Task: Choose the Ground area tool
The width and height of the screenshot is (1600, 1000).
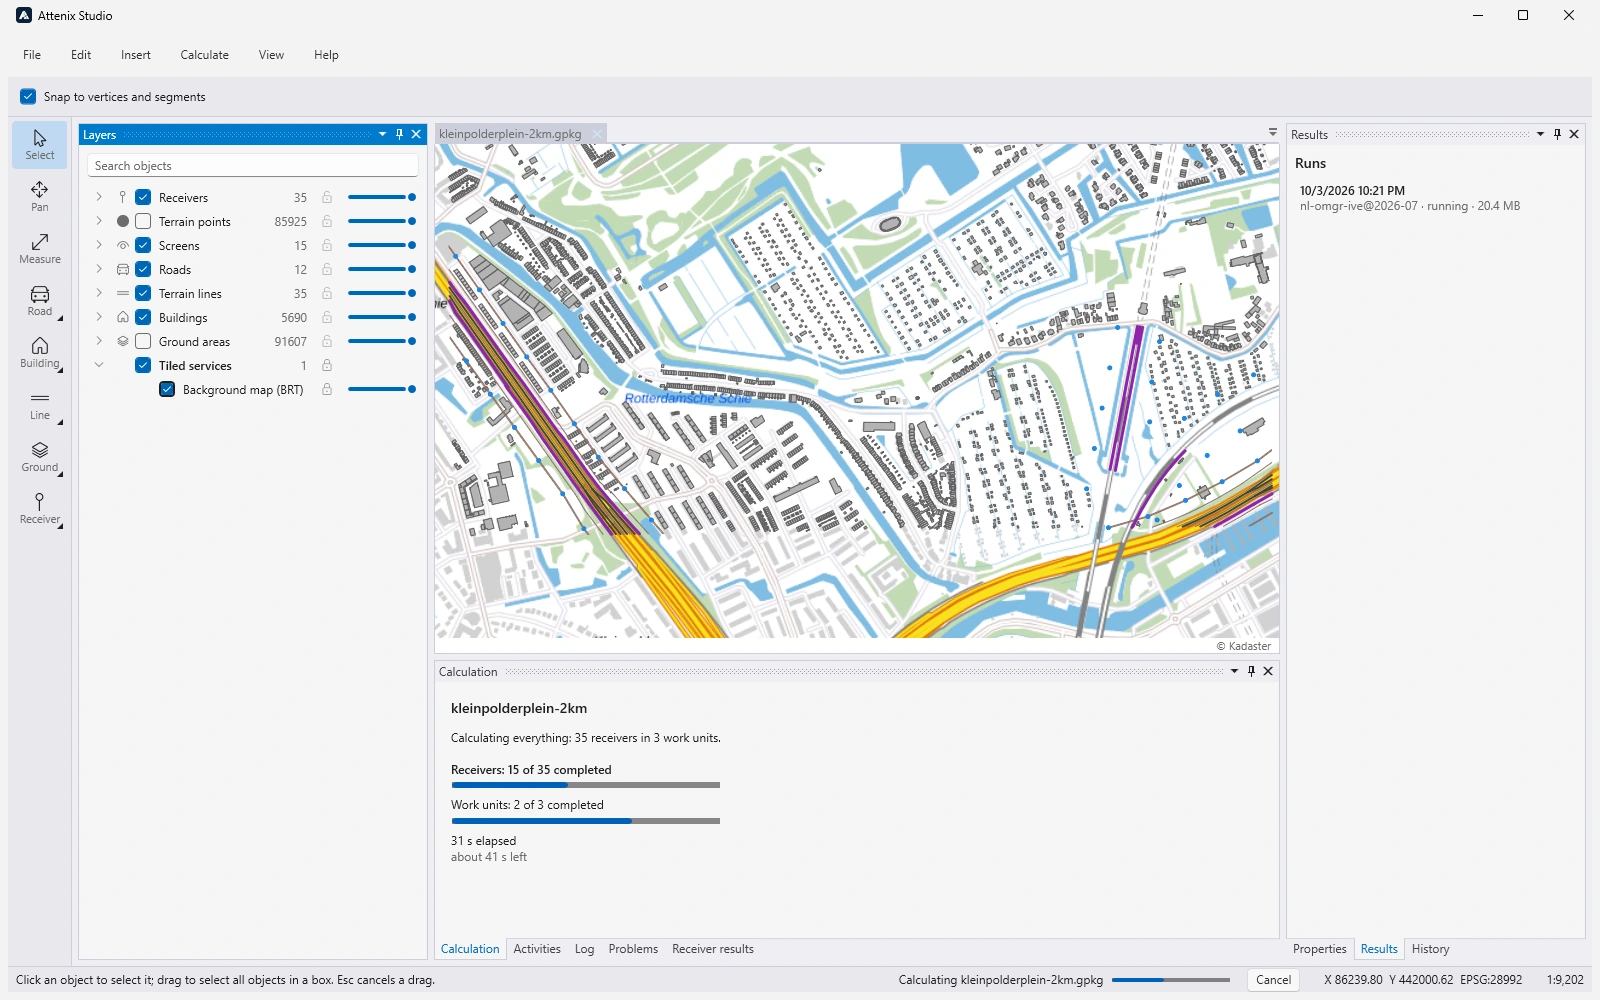Action: point(40,456)
